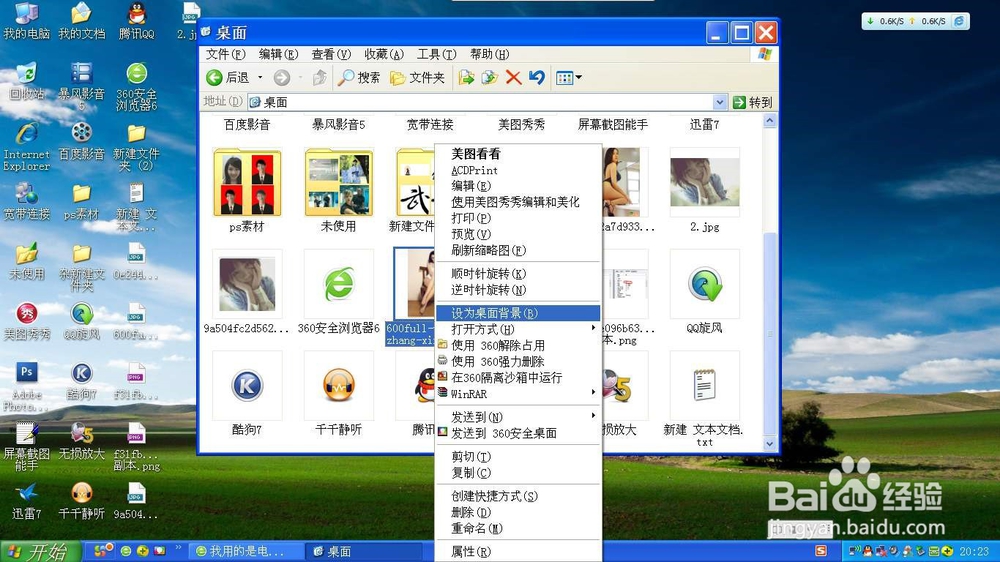Open the 搜索 search tool
The width and height of the screenshot is (1000, 562).
coord(358,78)
